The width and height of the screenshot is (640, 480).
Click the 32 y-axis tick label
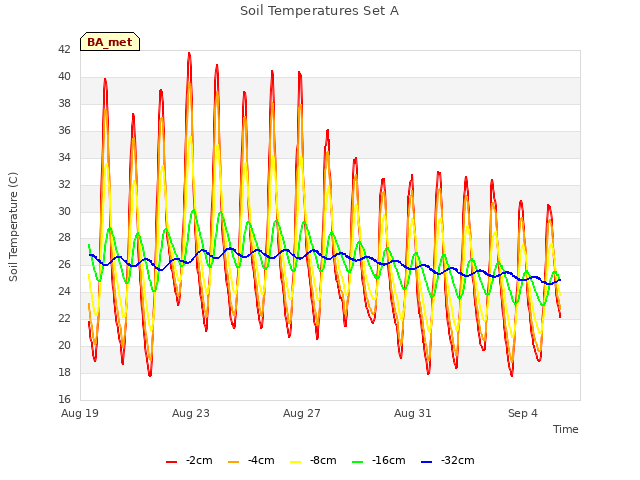point(64,184)
